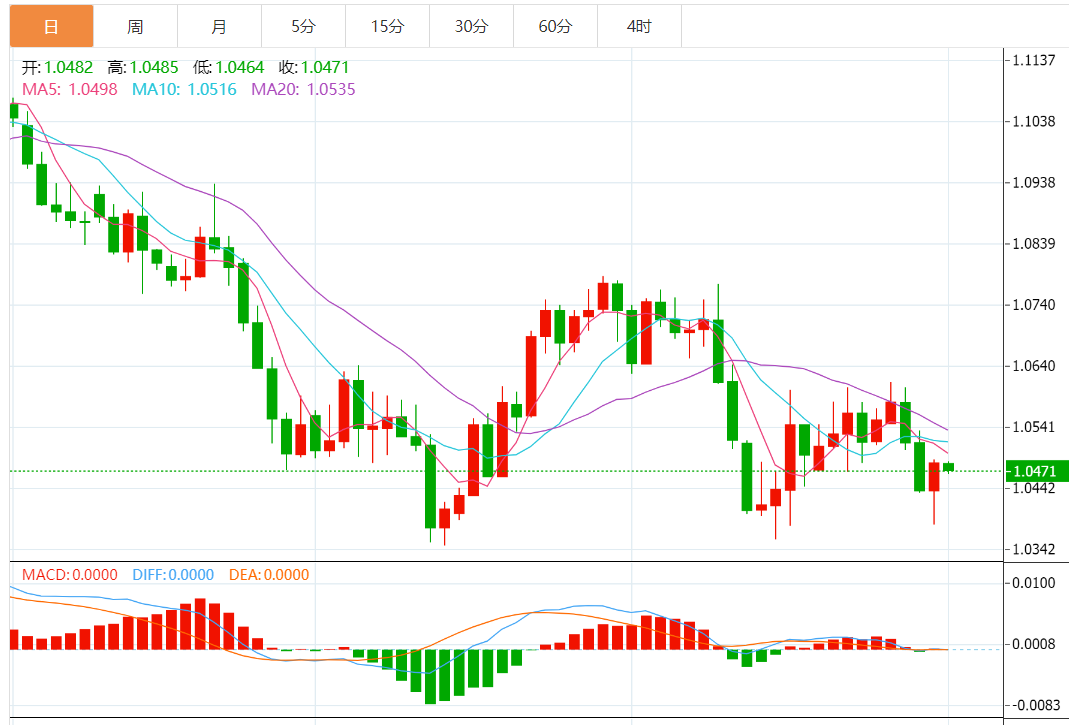Click the open price 开:1.0482
Image resolution: width=1069 pixels, height=725 pixels.
[x=57, y=68]
